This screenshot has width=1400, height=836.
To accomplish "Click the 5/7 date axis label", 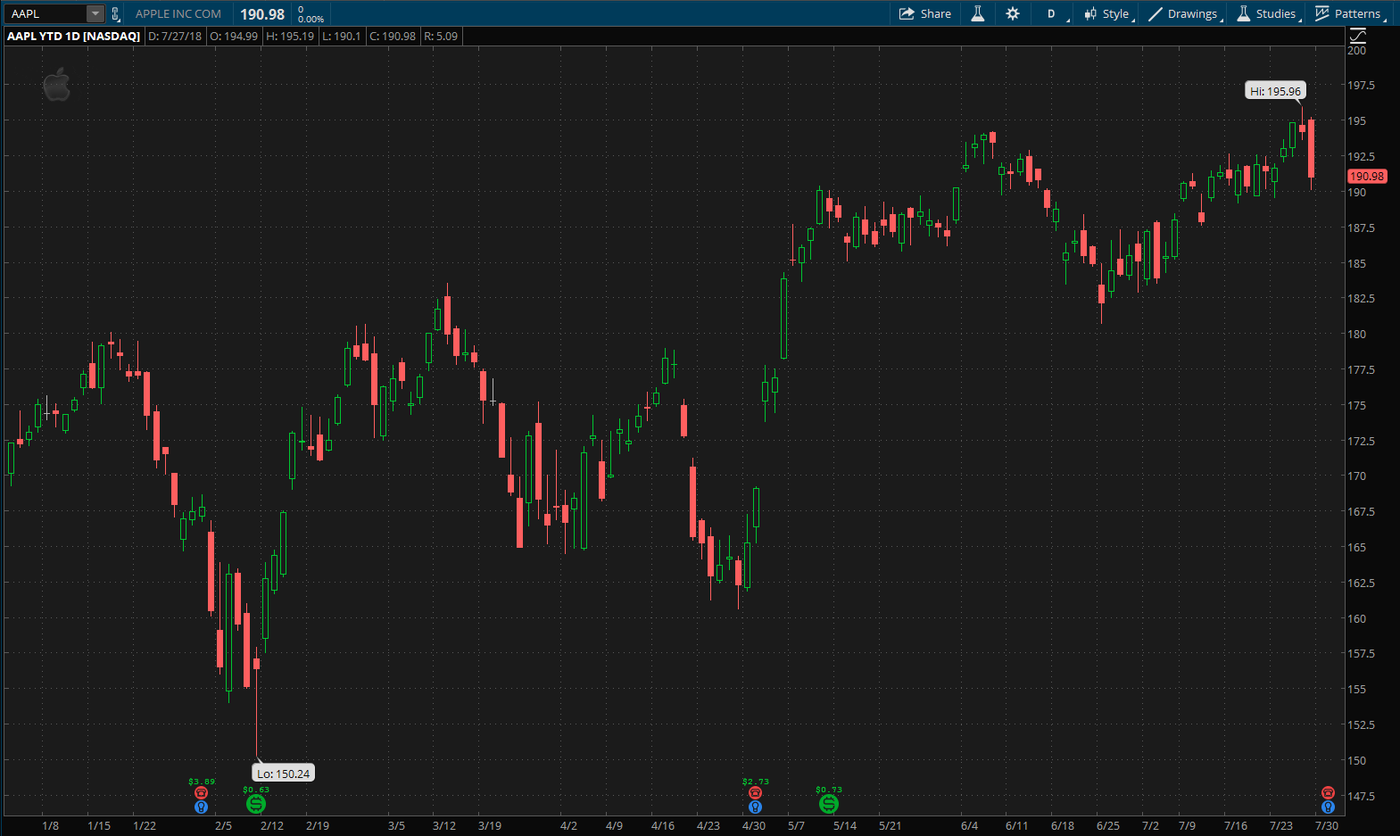I will (x=797, y=826).
